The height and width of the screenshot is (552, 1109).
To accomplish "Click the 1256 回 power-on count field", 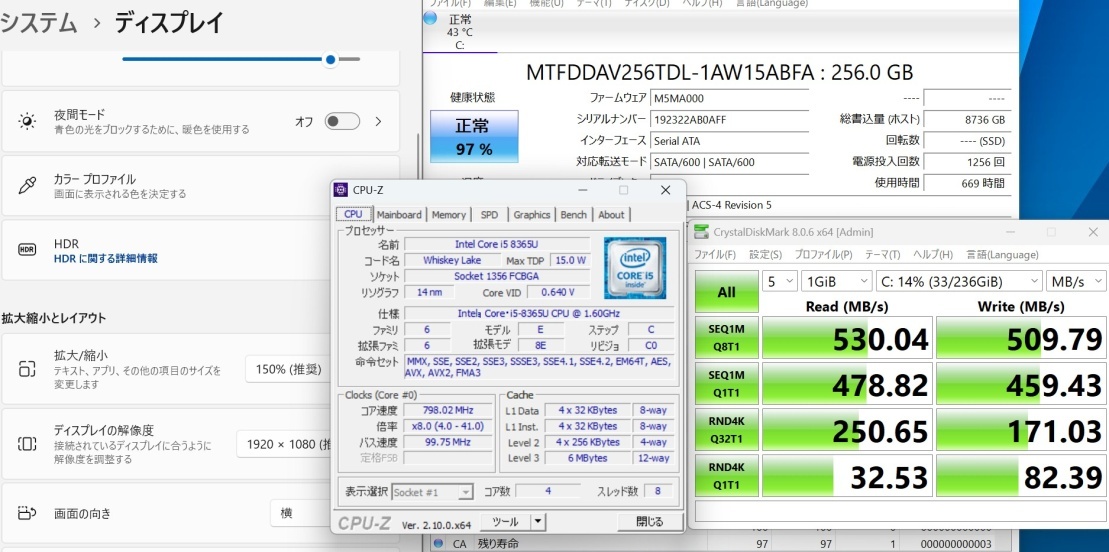I will click(967, 161).
